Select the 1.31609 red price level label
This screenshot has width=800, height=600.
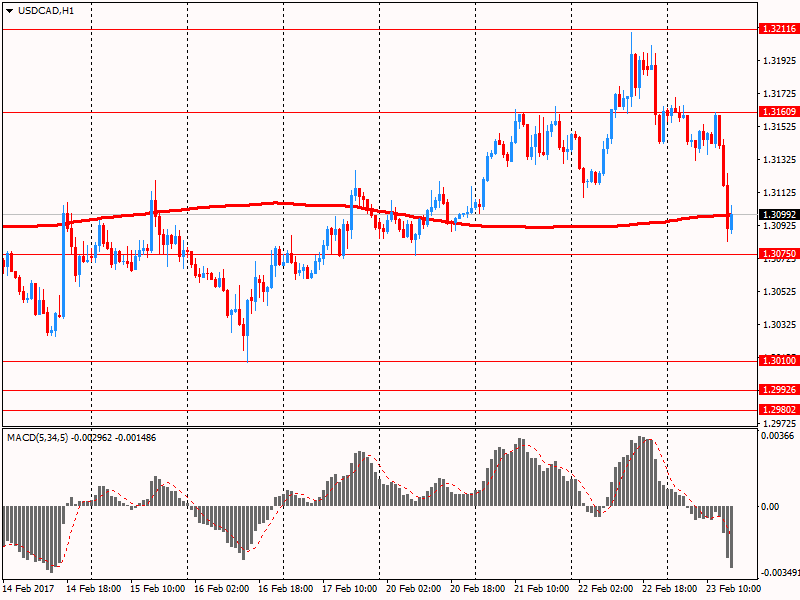[779, 112]
